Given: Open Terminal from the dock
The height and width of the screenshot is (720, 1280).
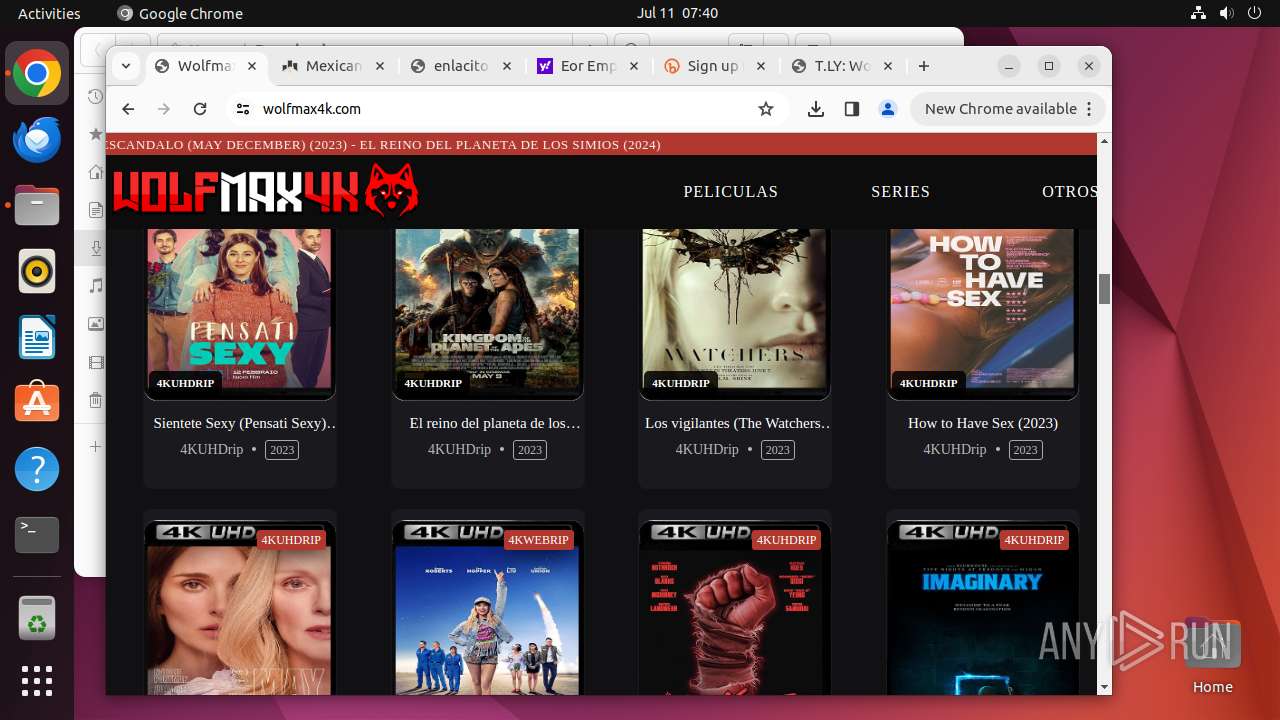Looking at the screenshot, I should tap(37, 535).
